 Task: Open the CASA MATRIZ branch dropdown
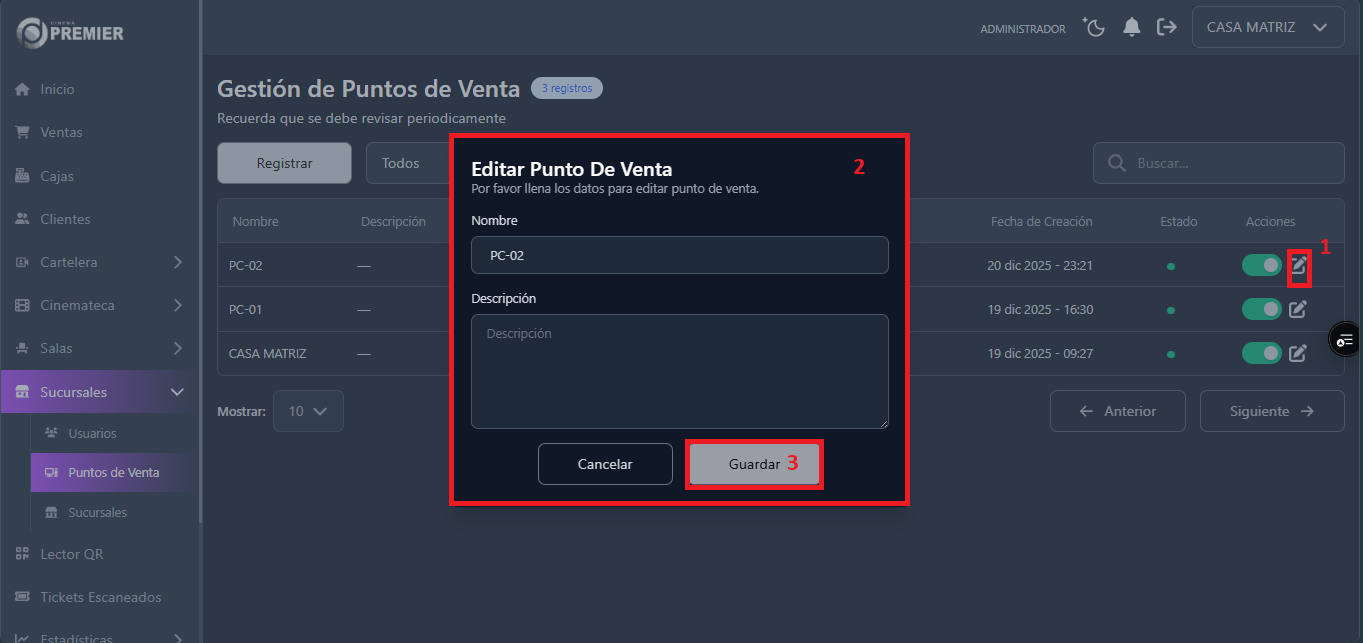coord(1268,27)
